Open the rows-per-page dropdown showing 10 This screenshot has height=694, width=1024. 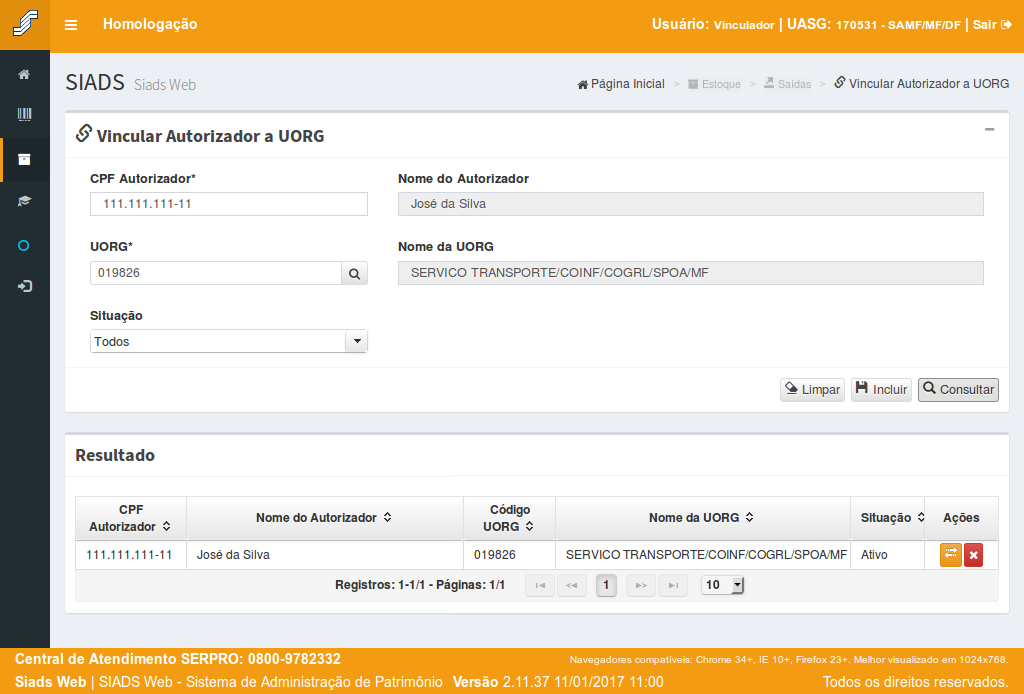(722, 585)
